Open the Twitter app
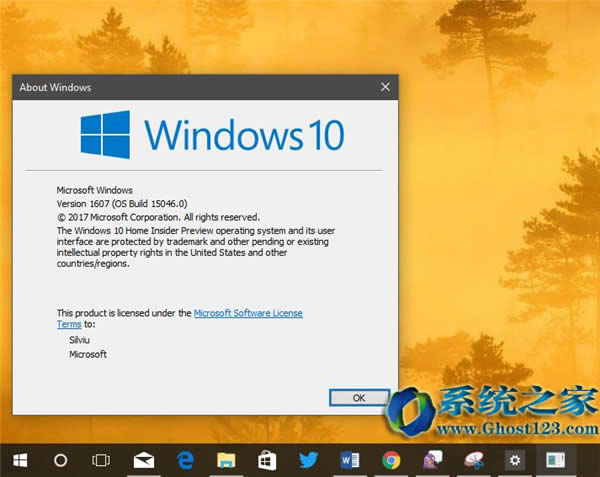This screenshot has height=477, width=600. [308, 460]
